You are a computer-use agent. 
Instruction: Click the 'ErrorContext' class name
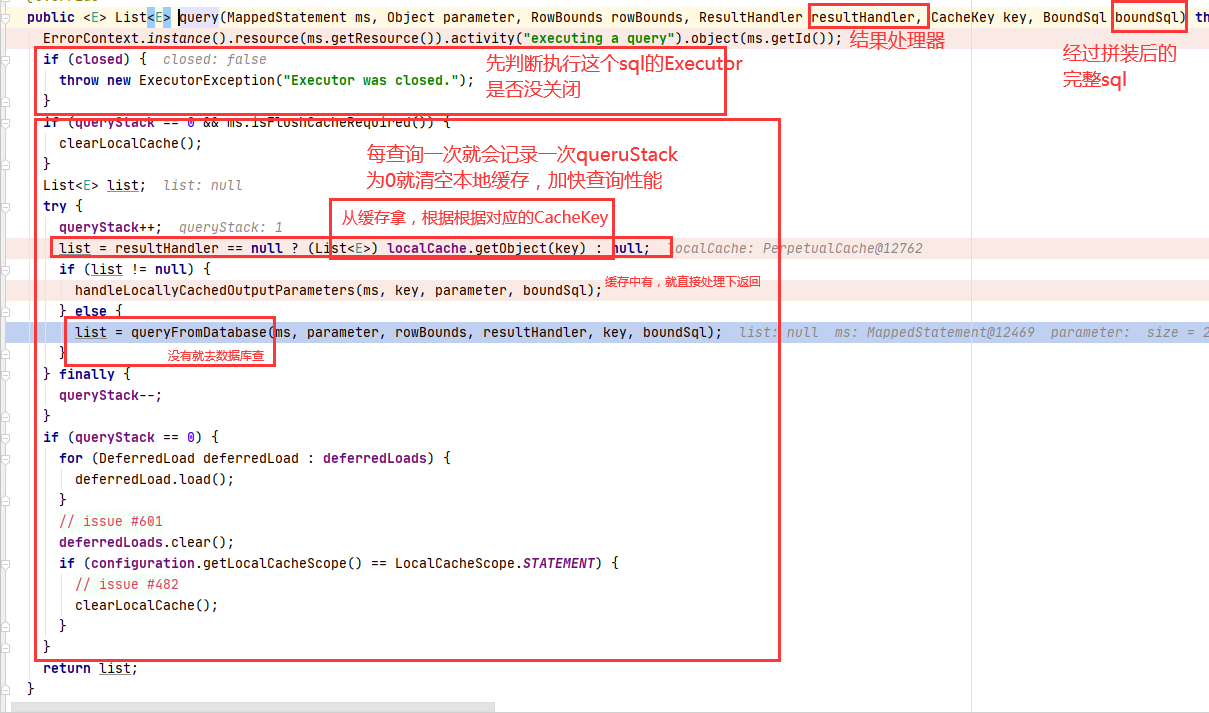[x=91, y=38]
